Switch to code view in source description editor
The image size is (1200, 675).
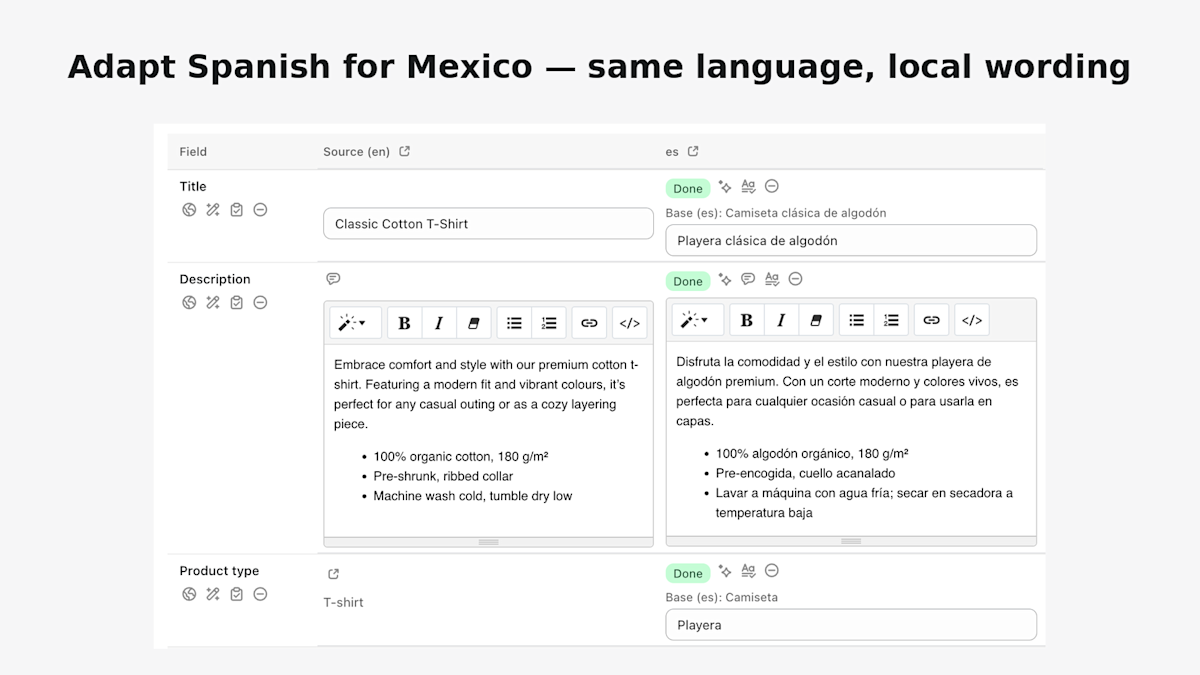click(x=630, y=323)
